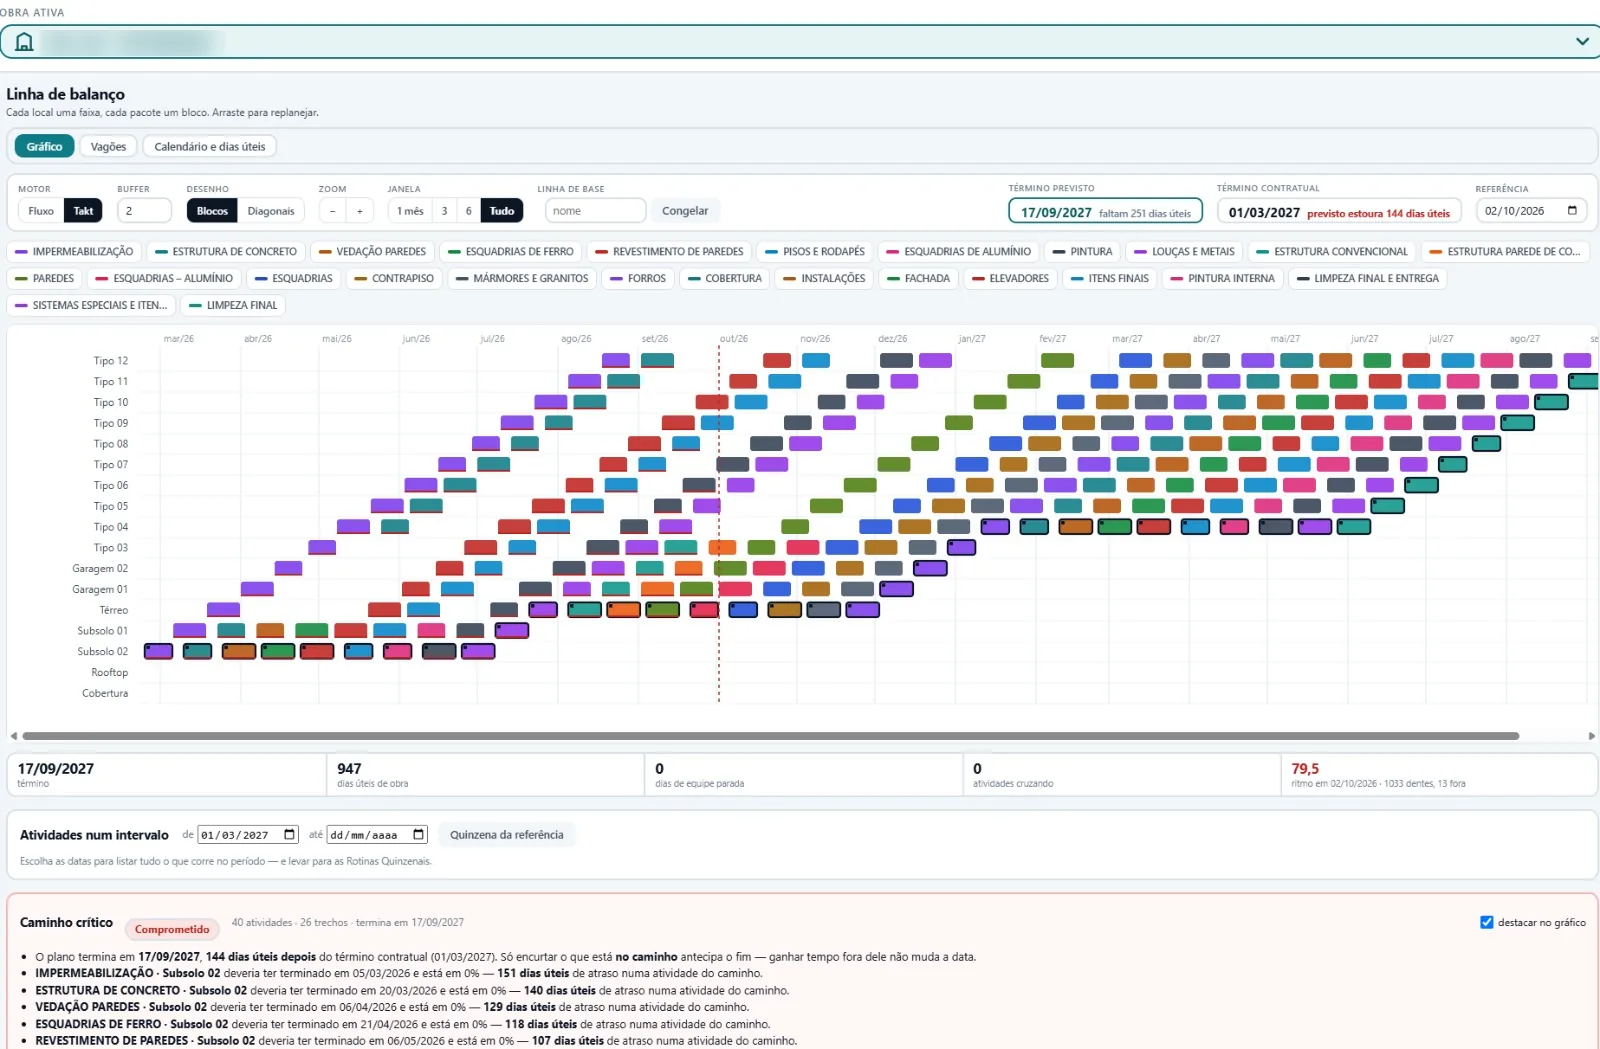The height and width of the screenshot is (1049, 1600).
Task: Toggle the CONTRAPISO legend chip
Action: tap(394, 278)
